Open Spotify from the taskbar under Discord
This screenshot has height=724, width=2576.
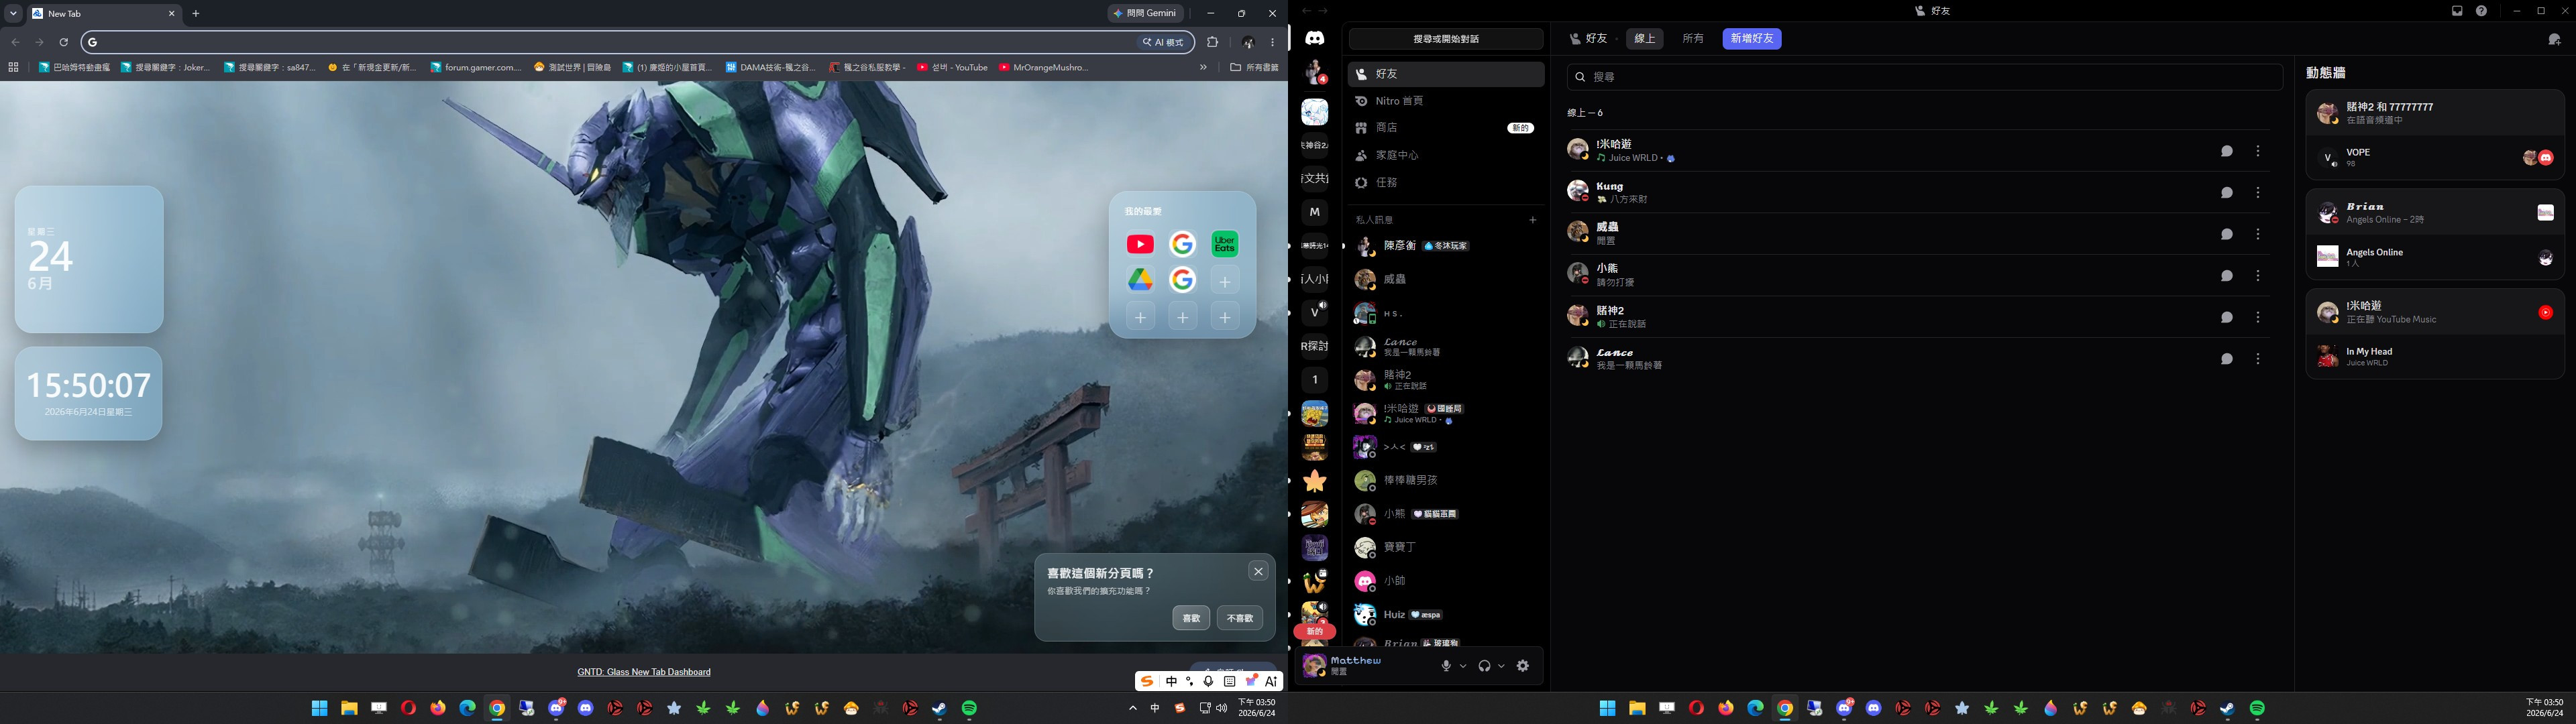(2257, 708)
